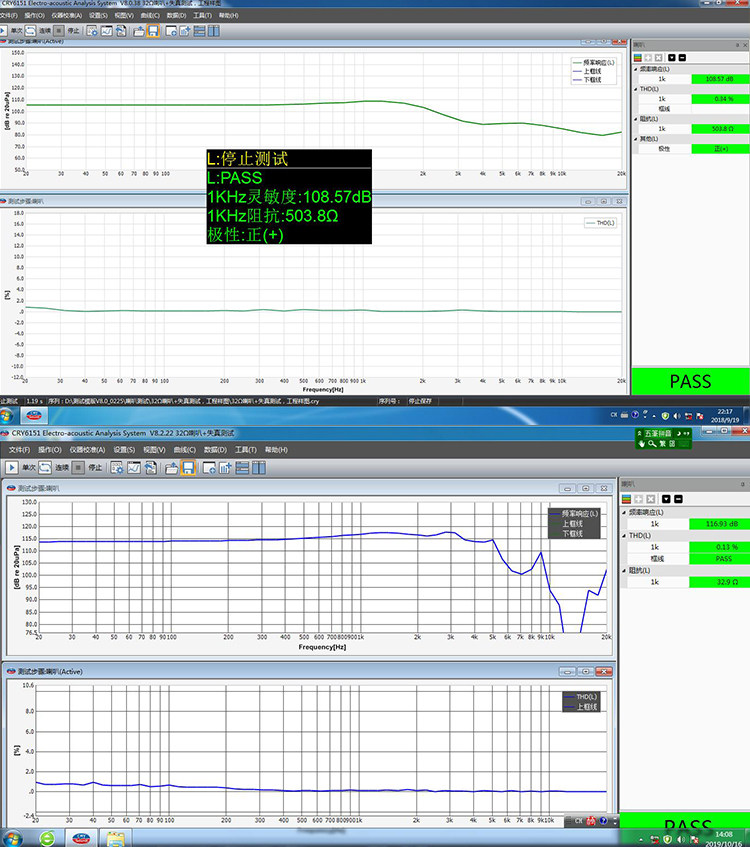Select 32.9 Ω impedance value cell
The image size is (750, 847).
tap(719, 582)
